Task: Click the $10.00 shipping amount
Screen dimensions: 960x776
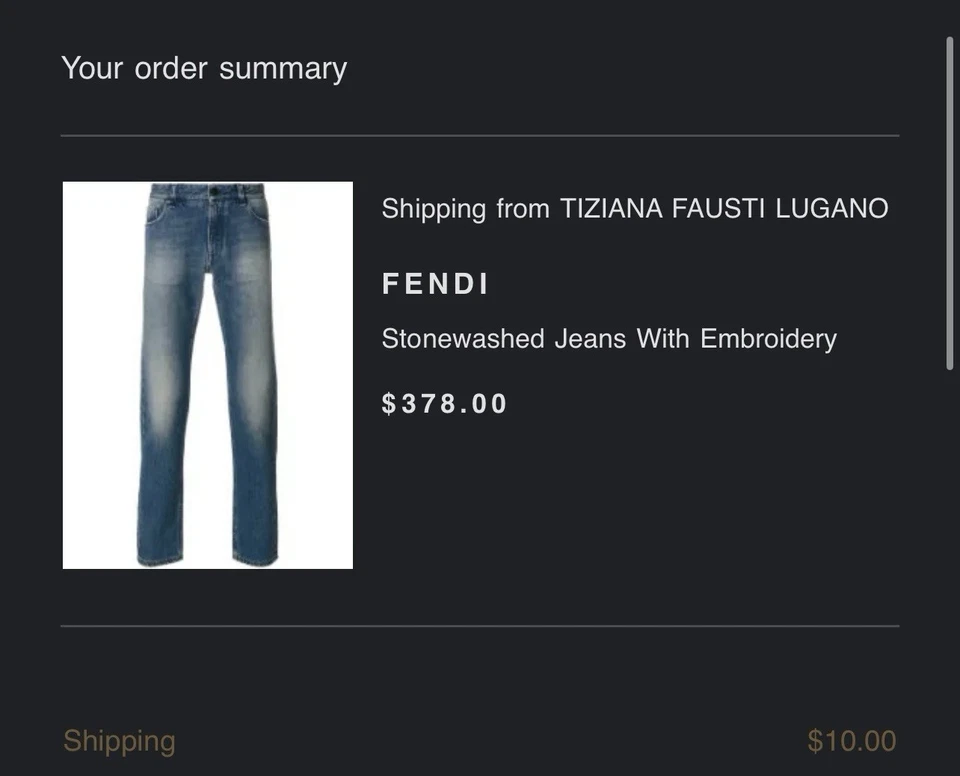Action: pos(852,740)
